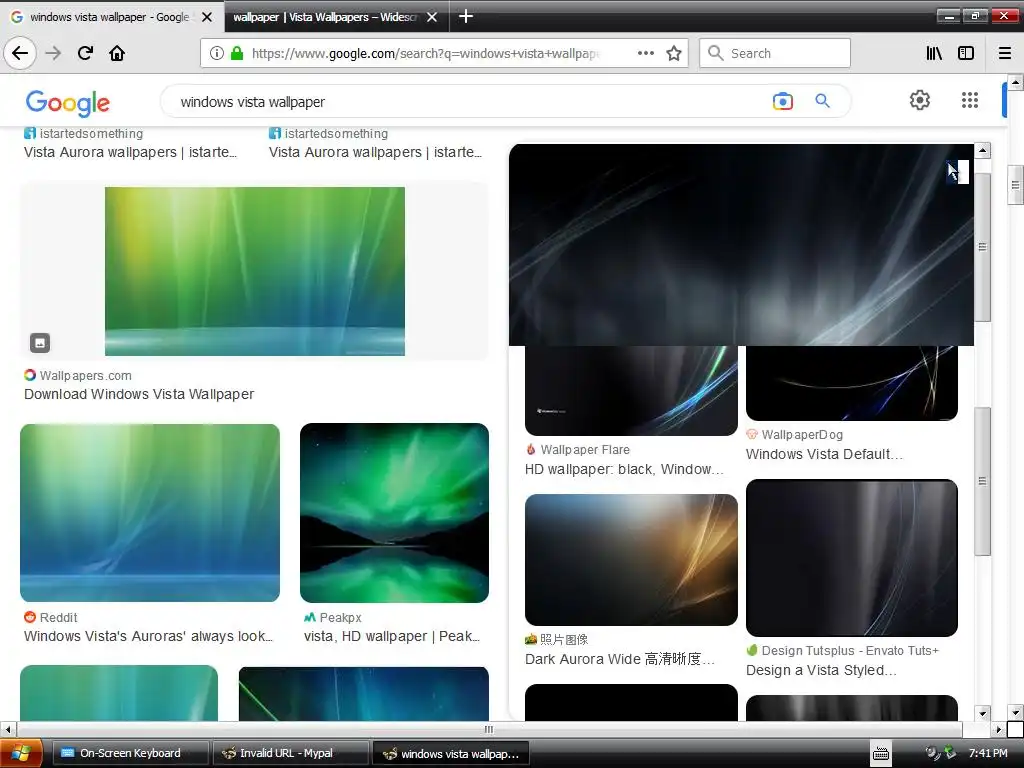
Task: Open on-screen keyboard tray icon
Action: (x=881, y=753)
